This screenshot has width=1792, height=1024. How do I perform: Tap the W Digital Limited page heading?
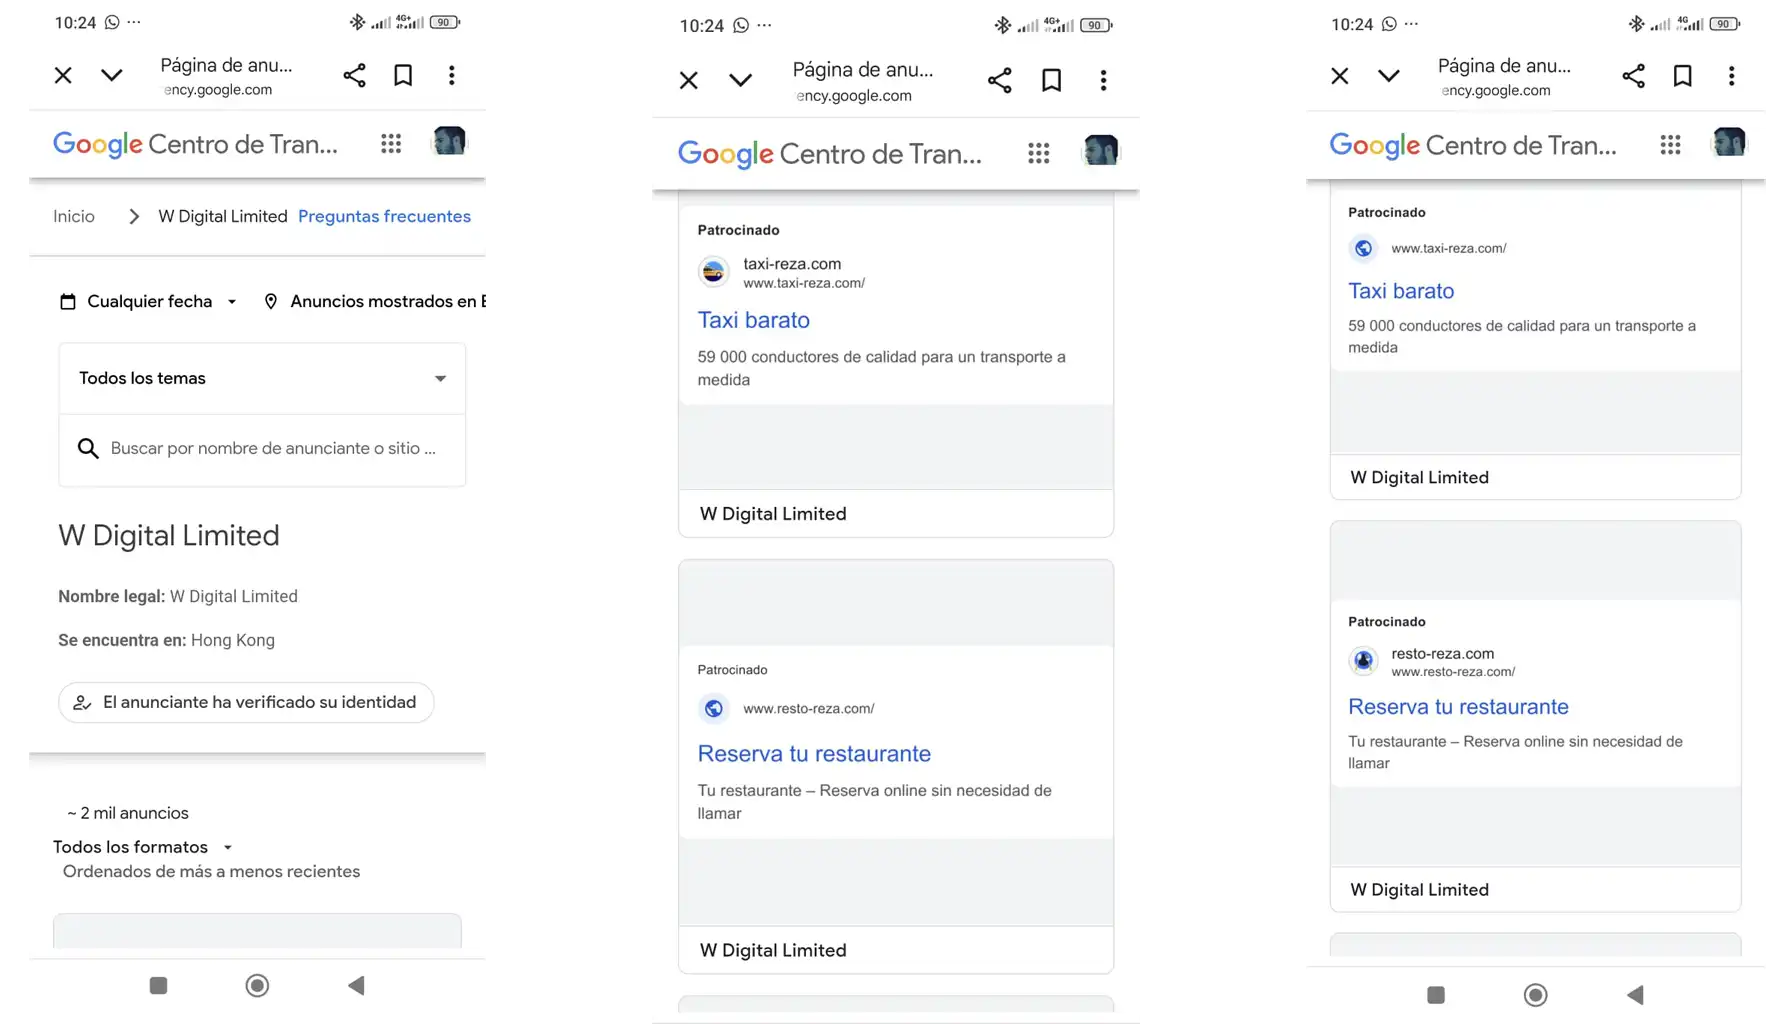169,536
